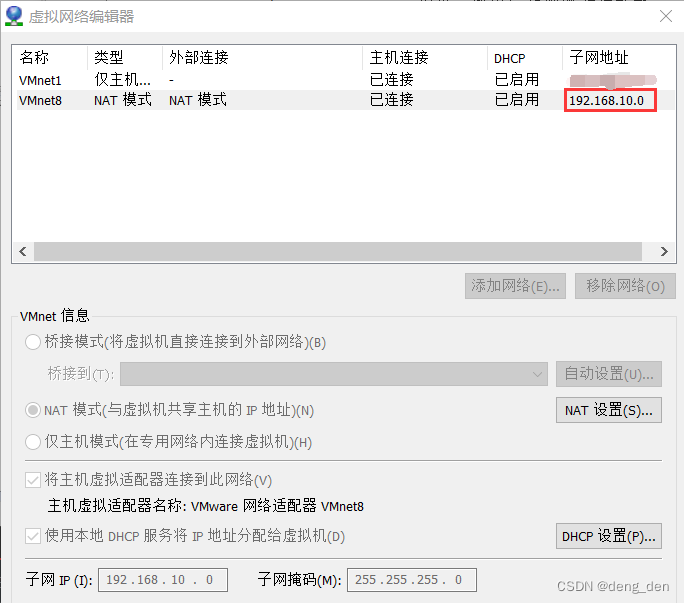Viewport: 684px width, 603px height.
Task: Click adapter name text VMware 网络适配器 VMnet8
Action: [277, 506]
